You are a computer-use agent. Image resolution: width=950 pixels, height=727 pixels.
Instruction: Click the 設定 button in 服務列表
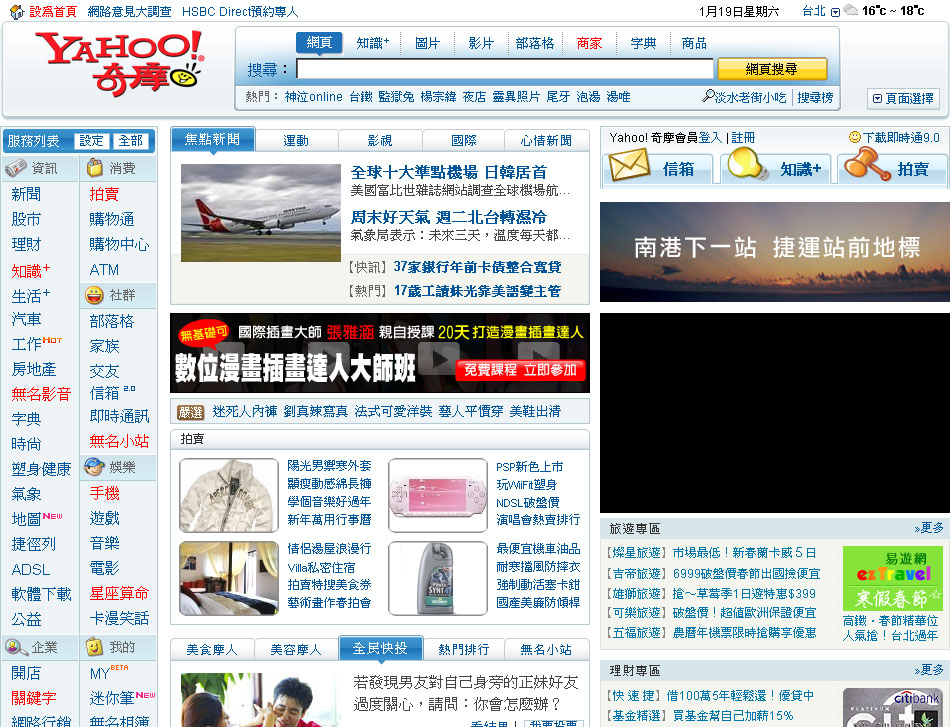tap(91, 141)
